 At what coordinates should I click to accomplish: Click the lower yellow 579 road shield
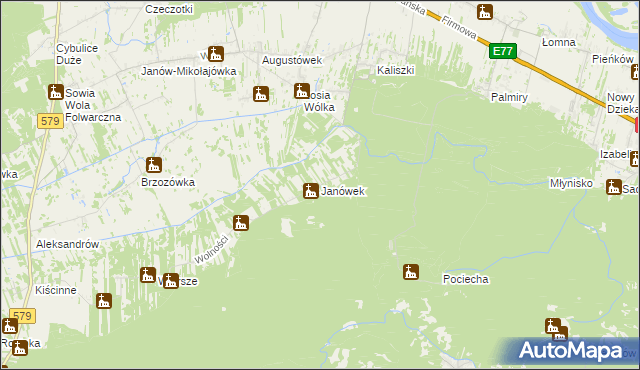coord(22,316)
